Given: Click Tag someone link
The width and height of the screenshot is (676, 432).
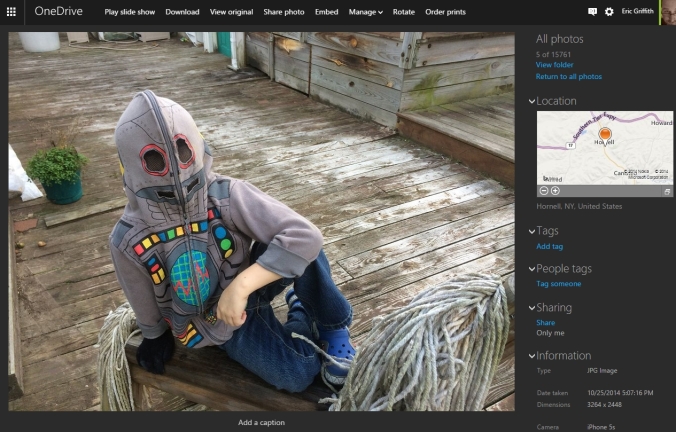Looking at the screenshot, I should (558, 284).
